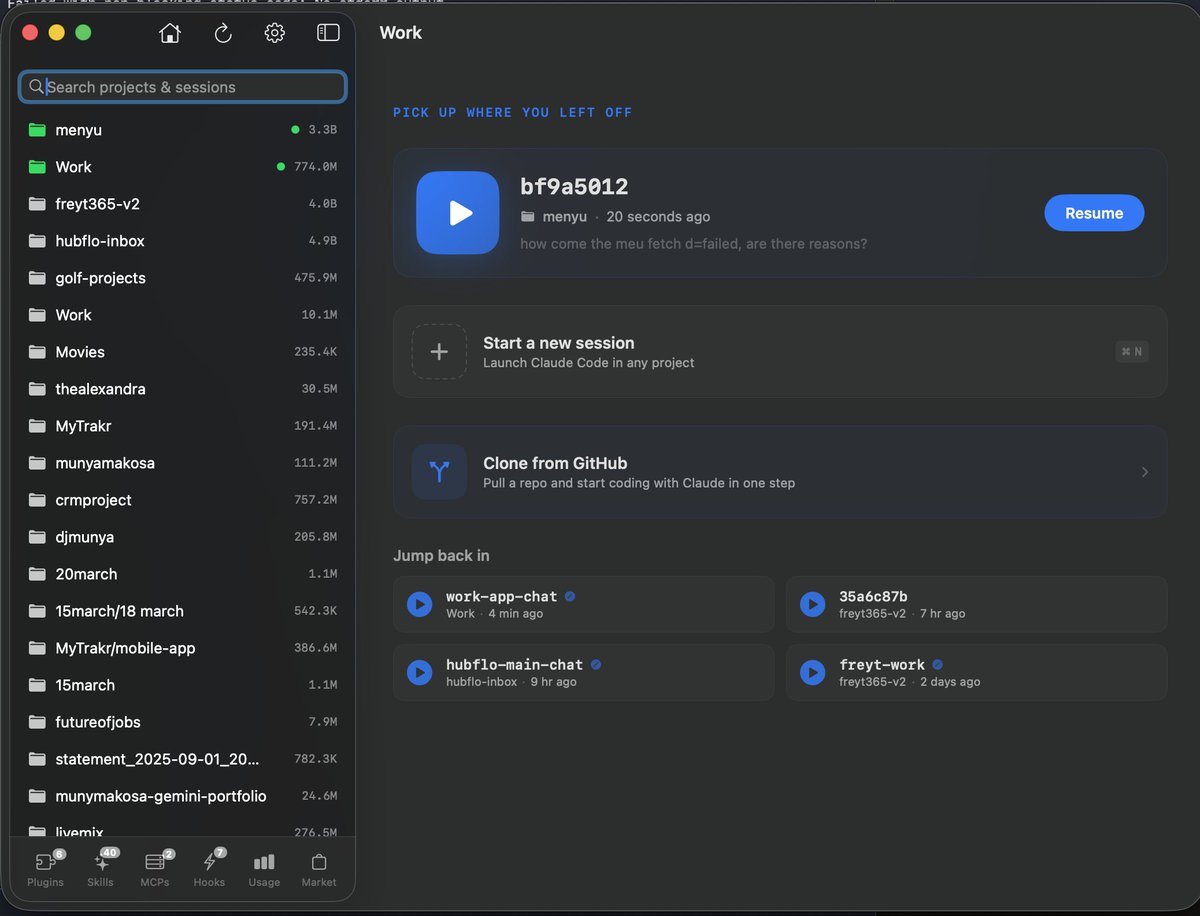The image size is (1200, 916).
Task: Click the plus icon for new session
Action: point(439,351)
